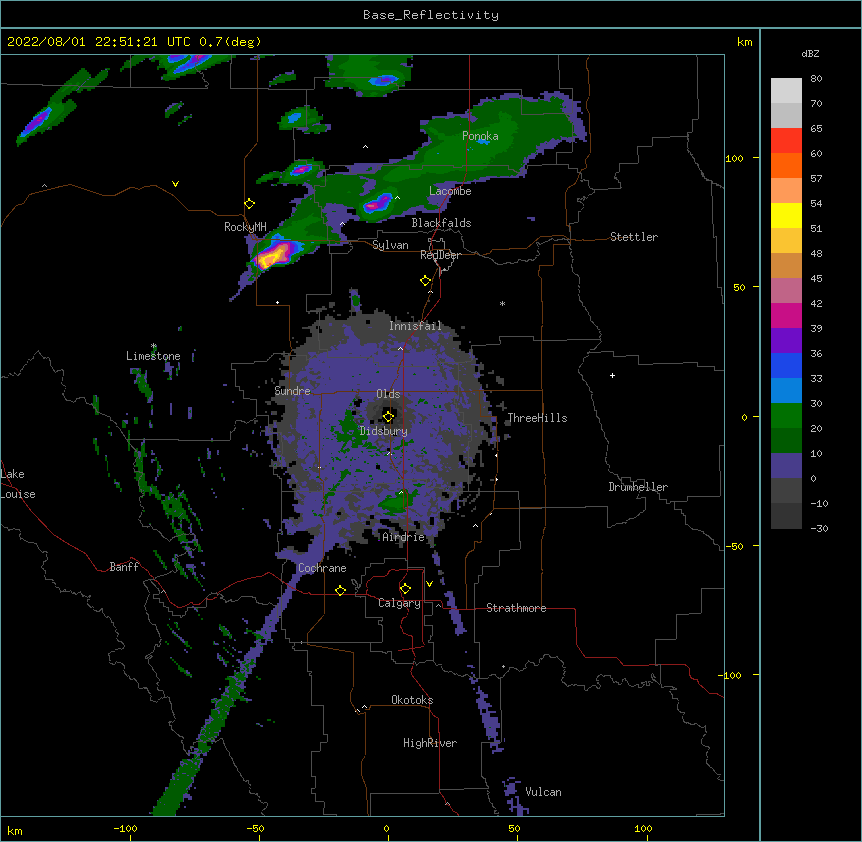Click the Limestone label

(x=153, y=356)
